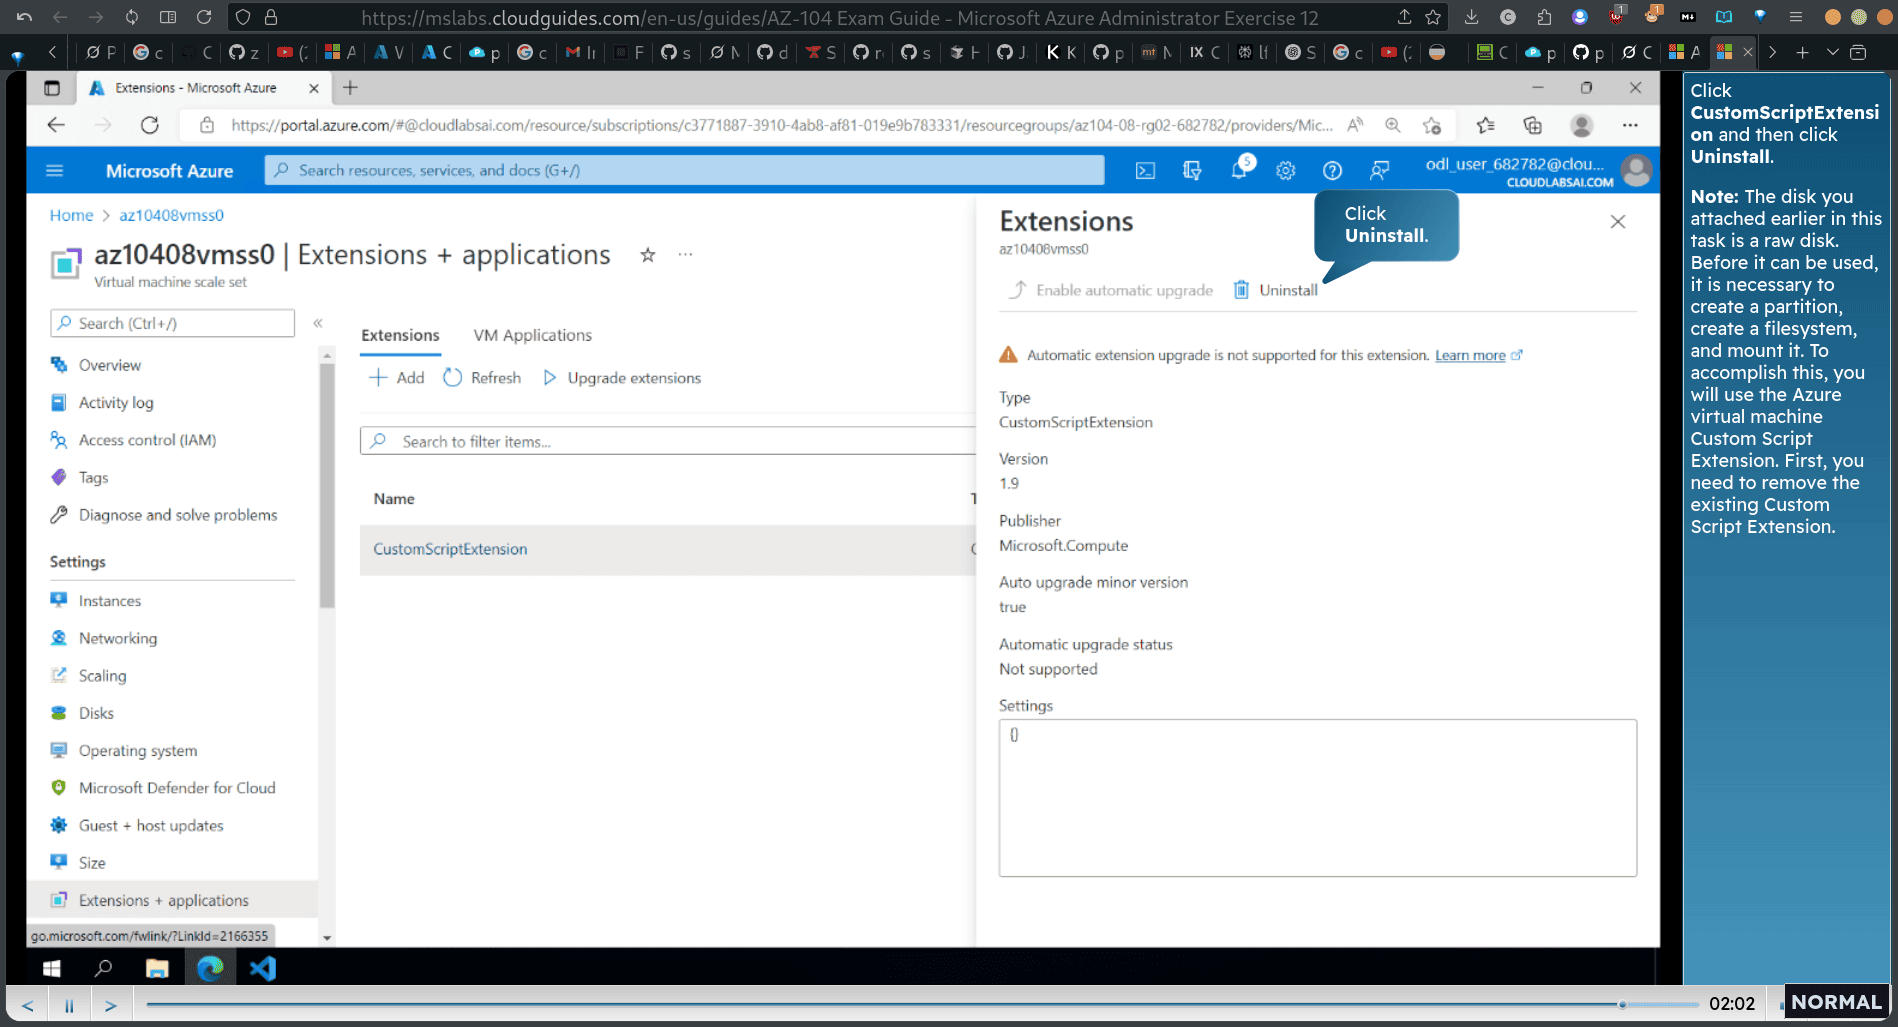Open Visual Studio Code from taskbar
Image resolution: width=1898 pixels, height=1027 pixels.
pos(263,968)
